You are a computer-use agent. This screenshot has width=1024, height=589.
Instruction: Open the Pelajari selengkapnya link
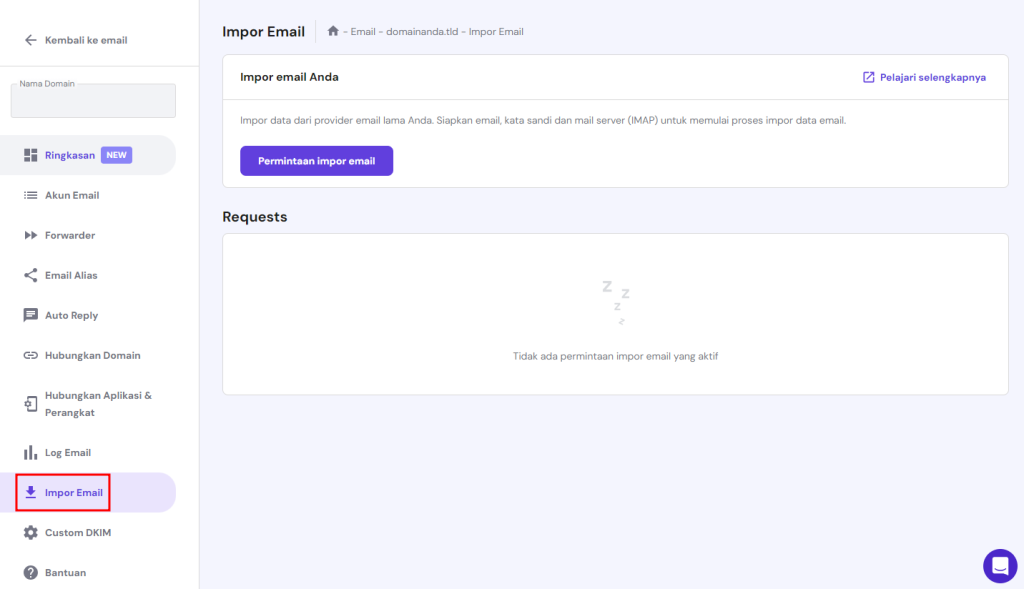[x=932, y=77]
